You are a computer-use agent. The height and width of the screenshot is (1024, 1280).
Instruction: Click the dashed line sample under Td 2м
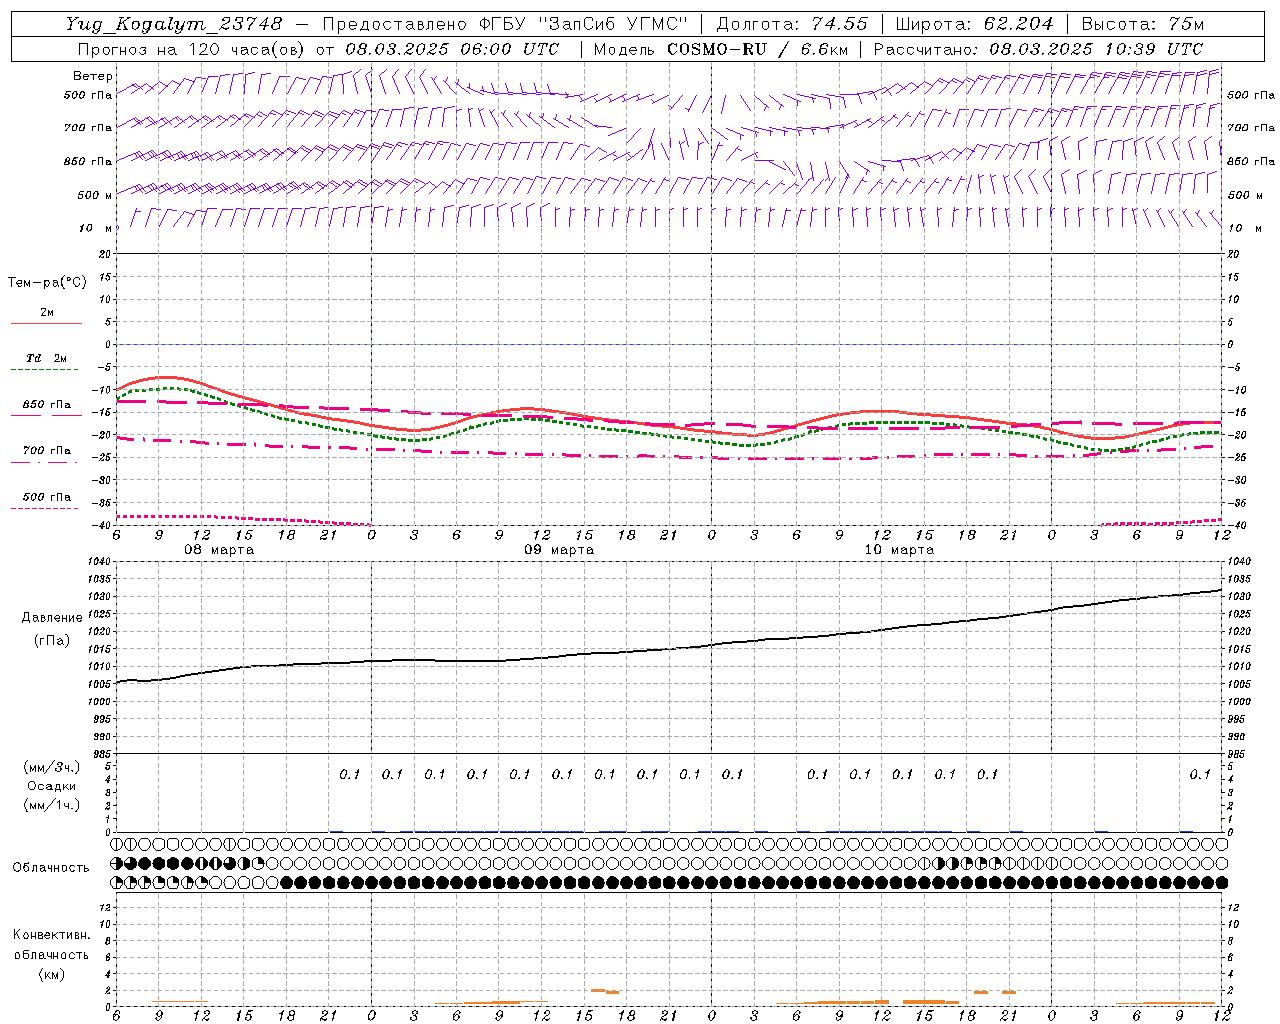click(x=46, y=370)
